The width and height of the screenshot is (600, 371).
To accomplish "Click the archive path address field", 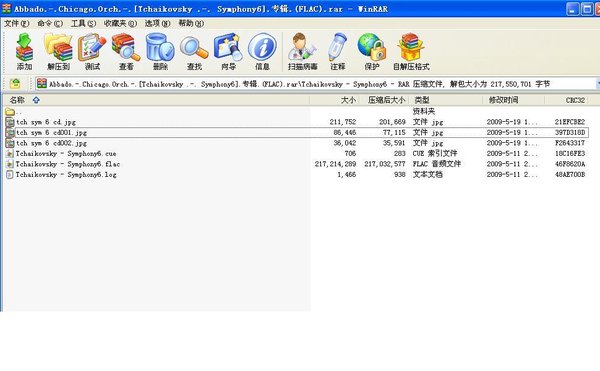I will click(x=316, y=83).
